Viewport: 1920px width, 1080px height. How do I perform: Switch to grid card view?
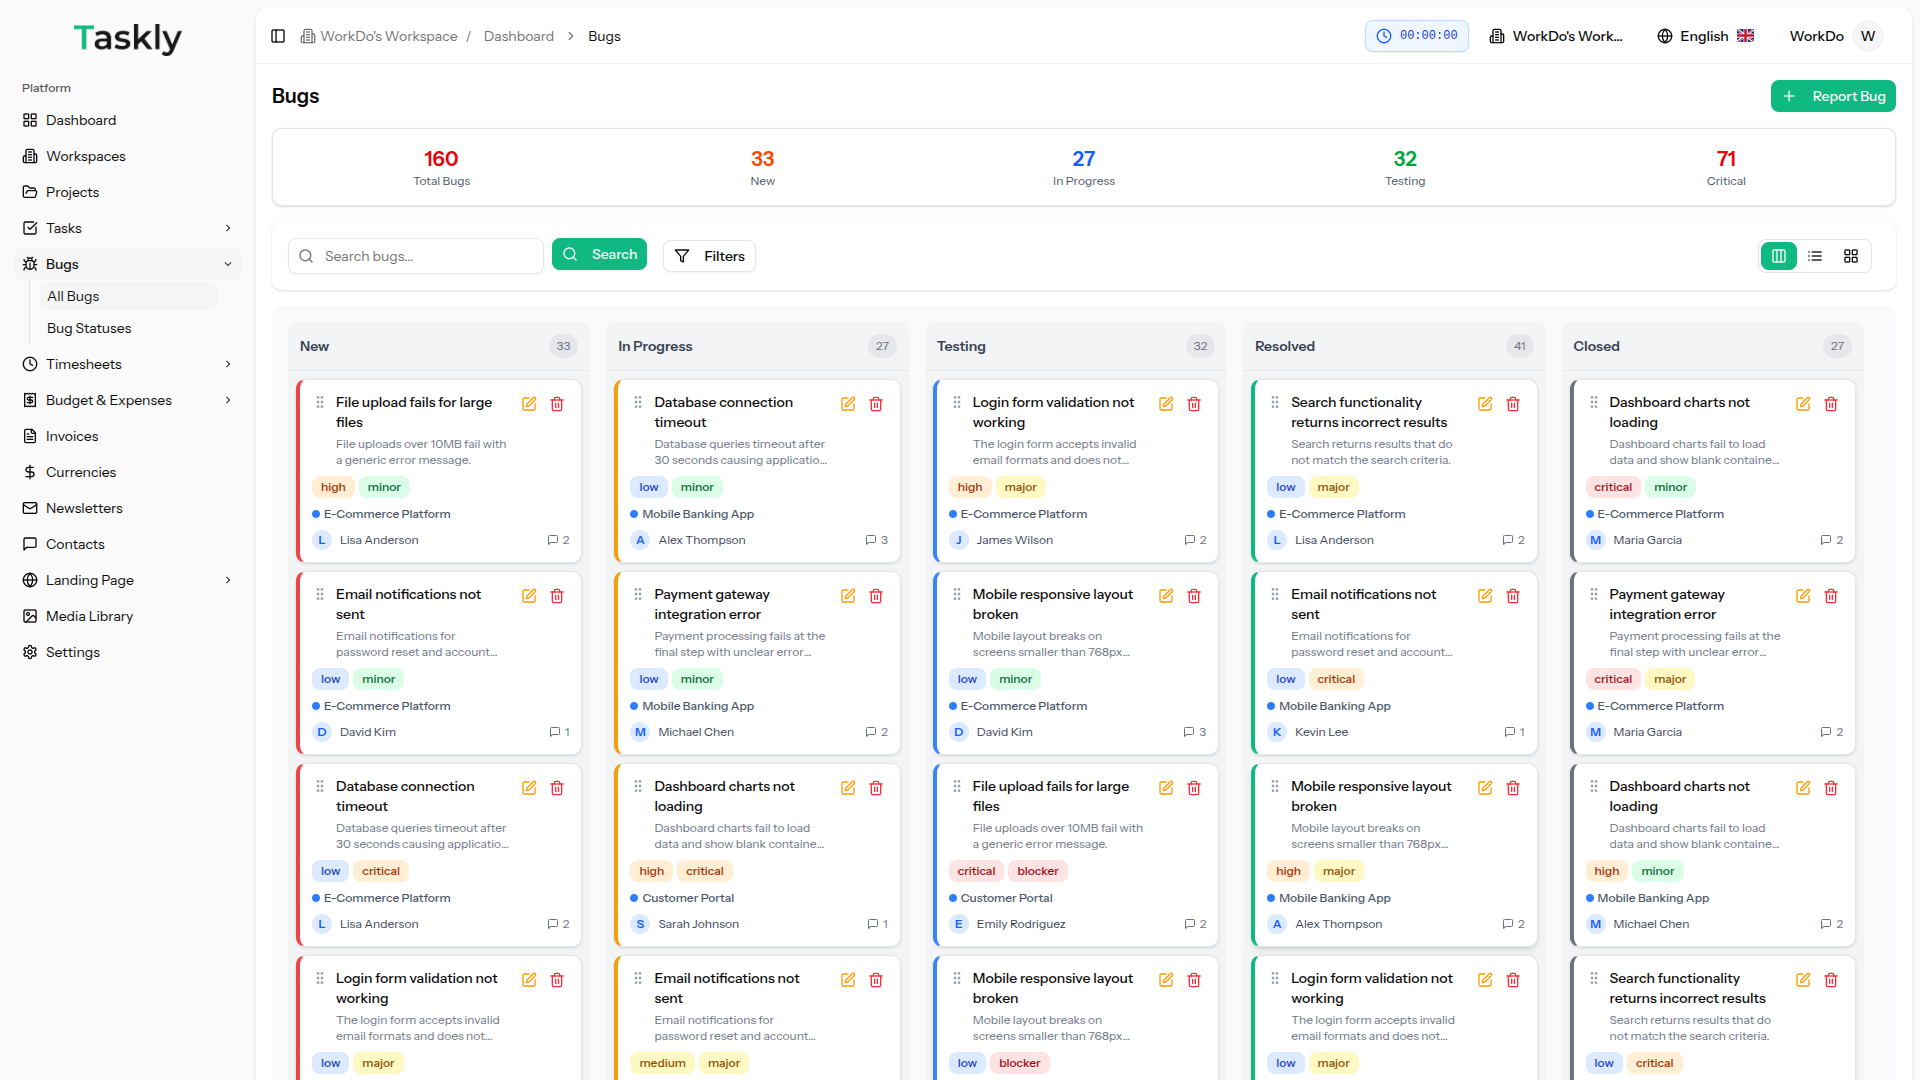click(1851, 256)
